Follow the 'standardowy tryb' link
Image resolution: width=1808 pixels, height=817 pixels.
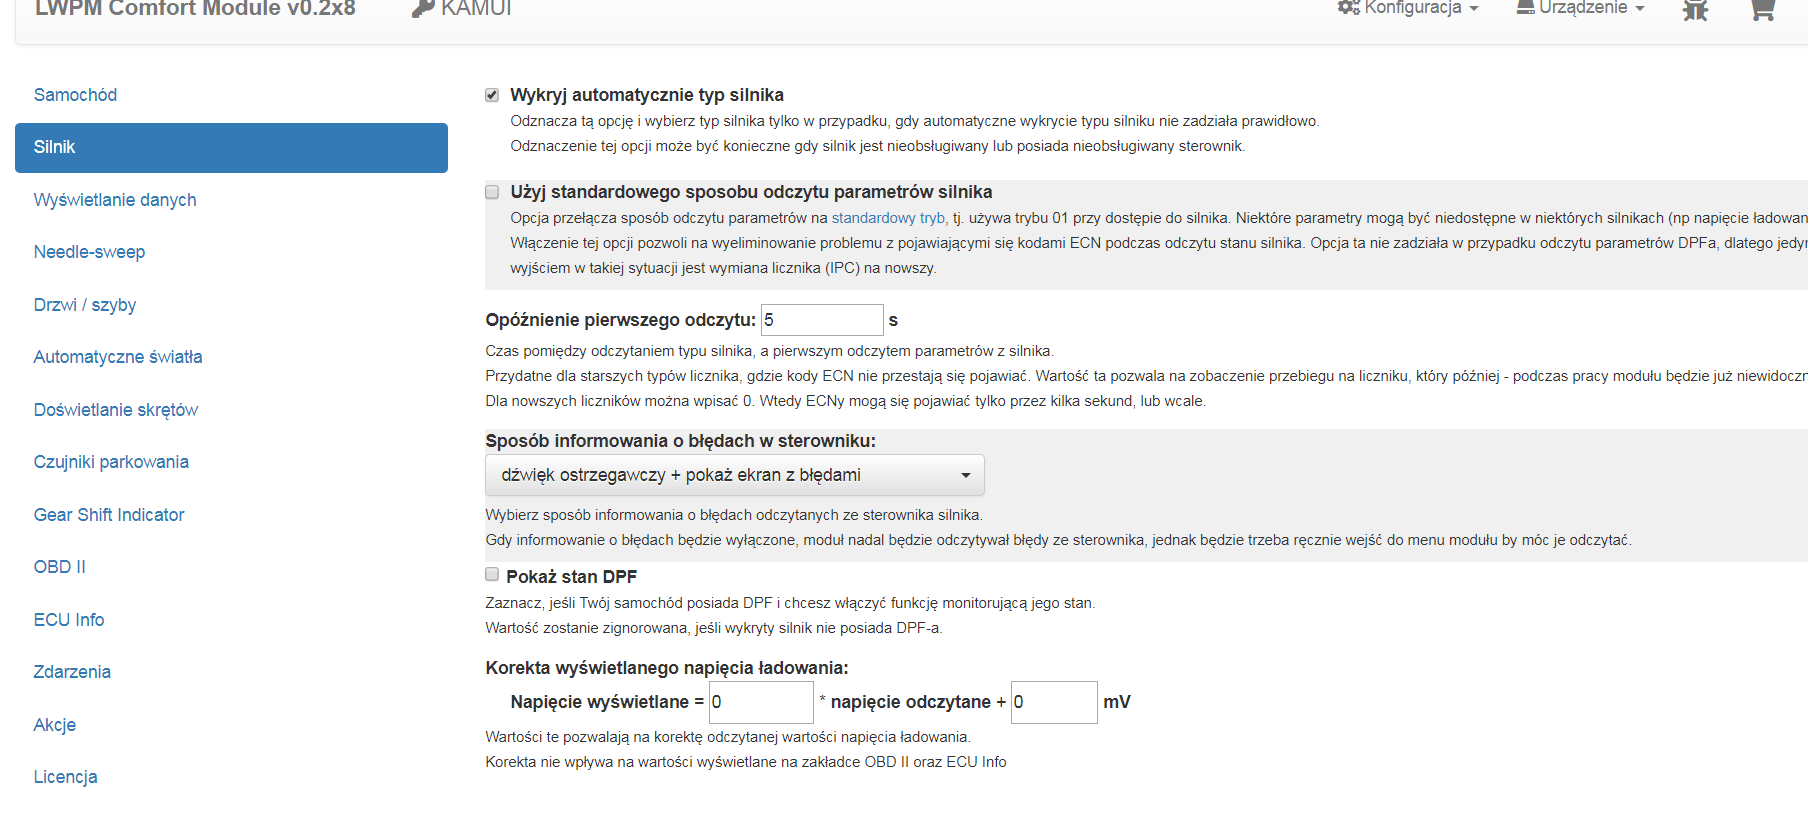(888, 218)
